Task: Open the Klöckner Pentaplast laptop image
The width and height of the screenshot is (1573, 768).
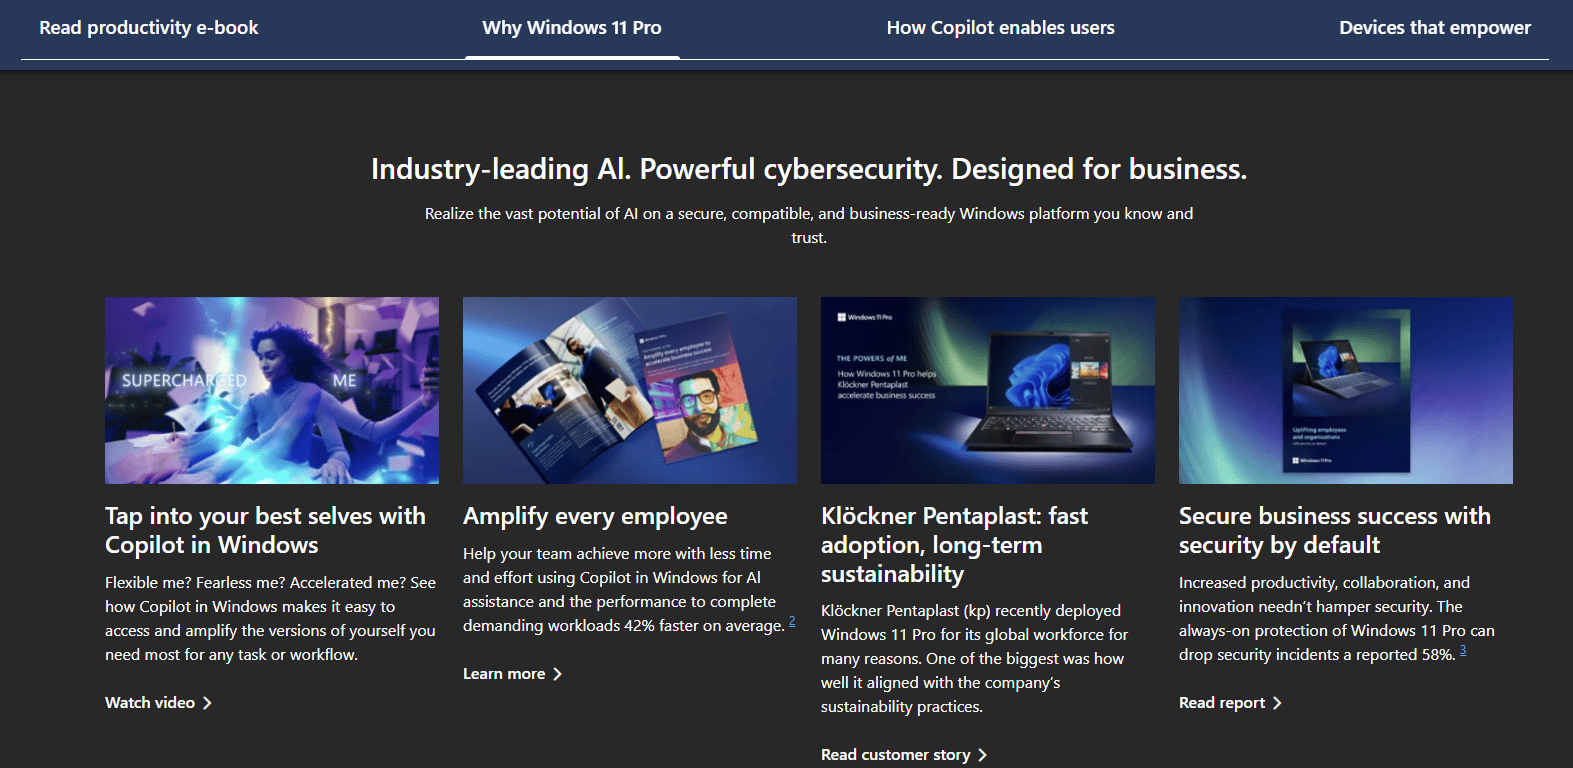Action: click(x=988, y=390)
